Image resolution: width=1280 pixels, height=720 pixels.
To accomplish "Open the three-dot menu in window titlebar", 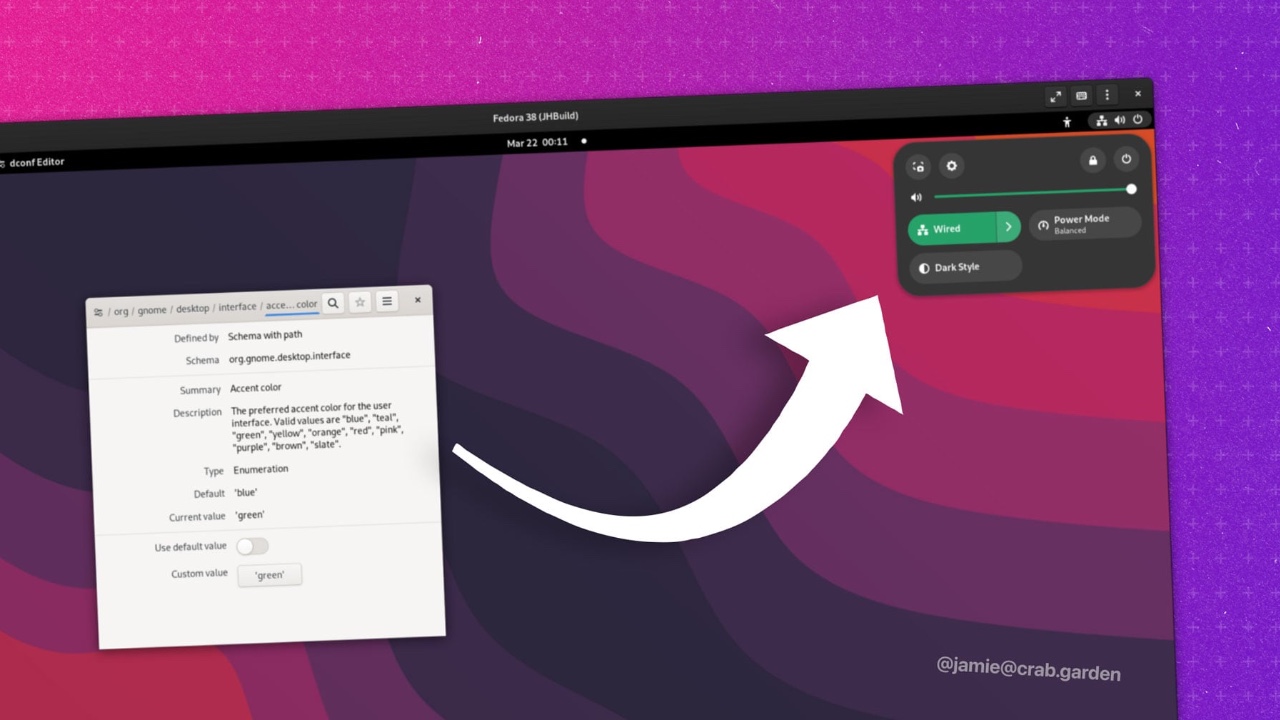I will click(1106, 95).
